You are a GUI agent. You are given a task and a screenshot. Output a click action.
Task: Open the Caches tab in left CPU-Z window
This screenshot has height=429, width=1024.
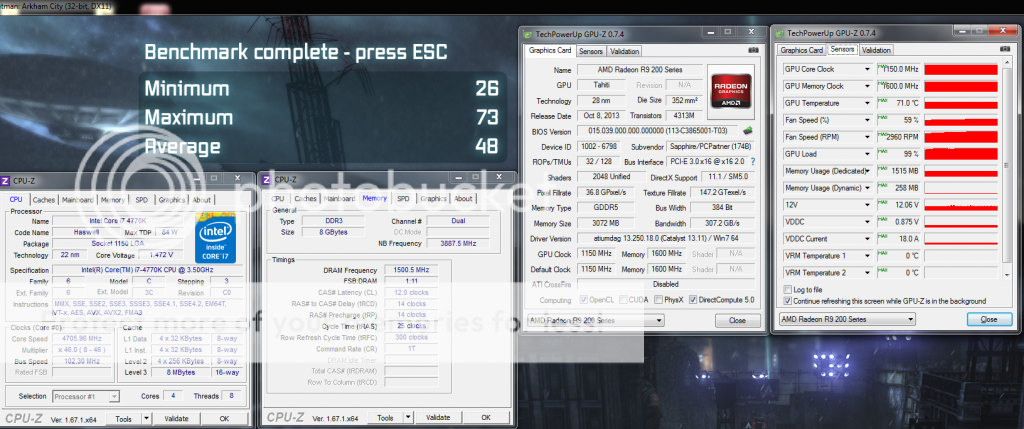click(46, 199)
